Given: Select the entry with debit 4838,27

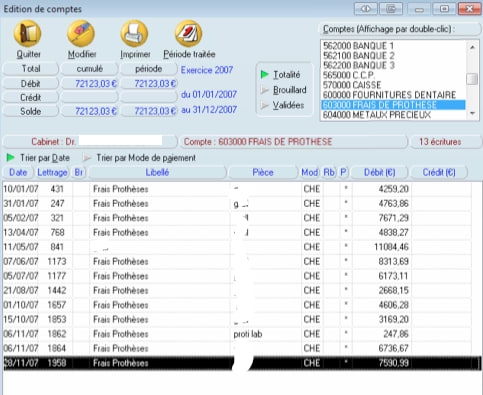Looking at the screenshot, I should [237, 232].
